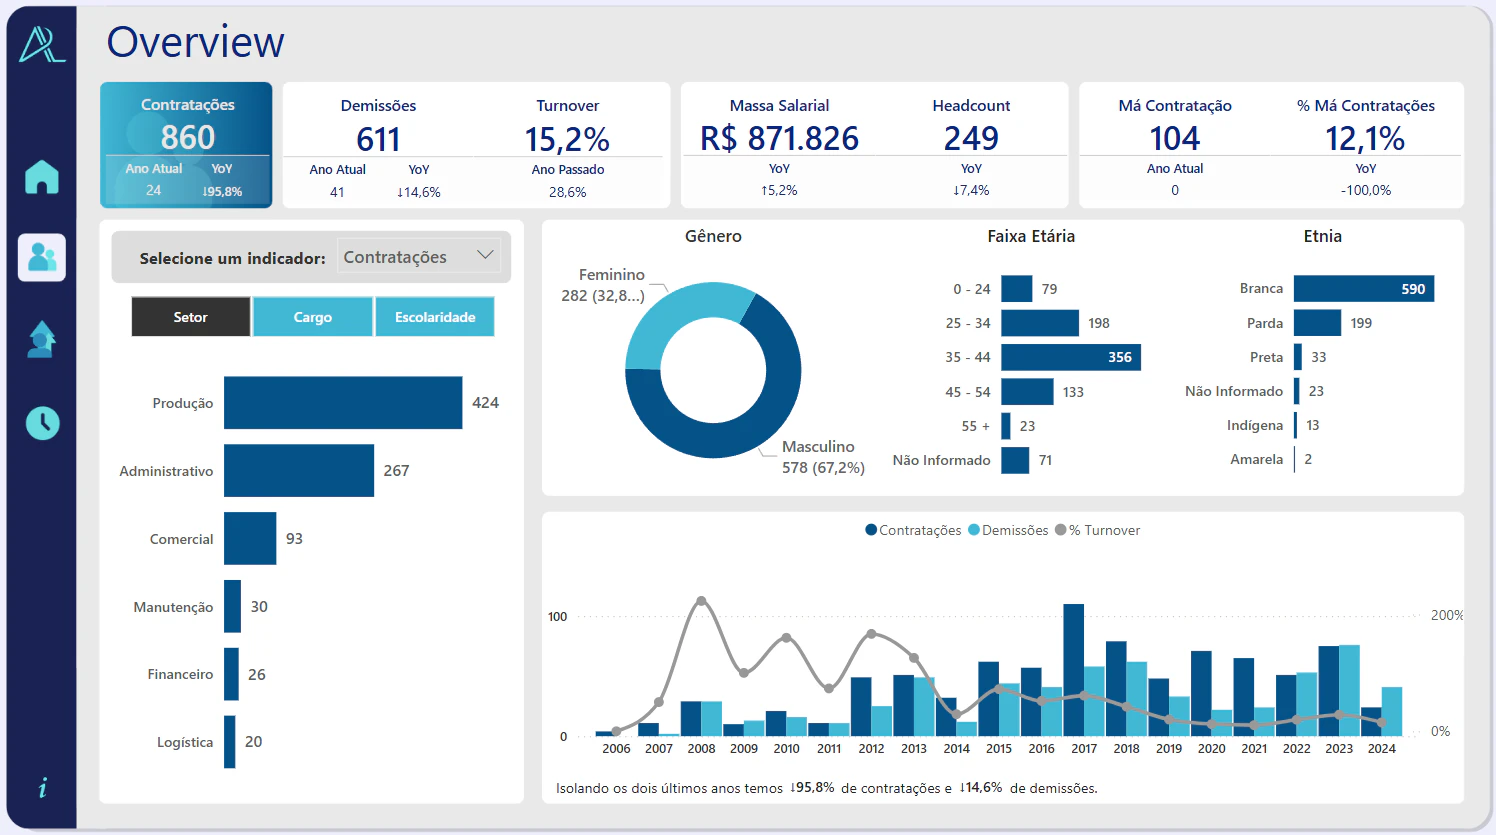Click the Etnia chart title
Image resolution: width=1496 pixels, height=835 pixels.
[x=1322, y=236]
